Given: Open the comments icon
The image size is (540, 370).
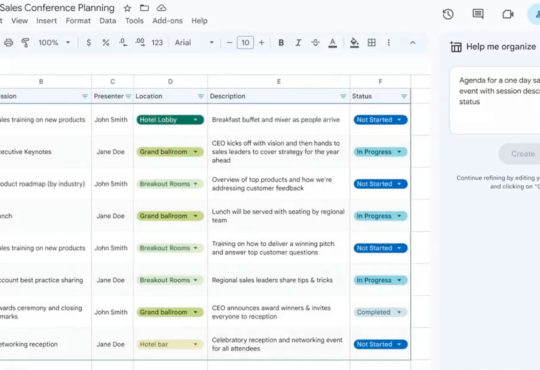Looking at the screenshot, I should (x=478, y=14).
